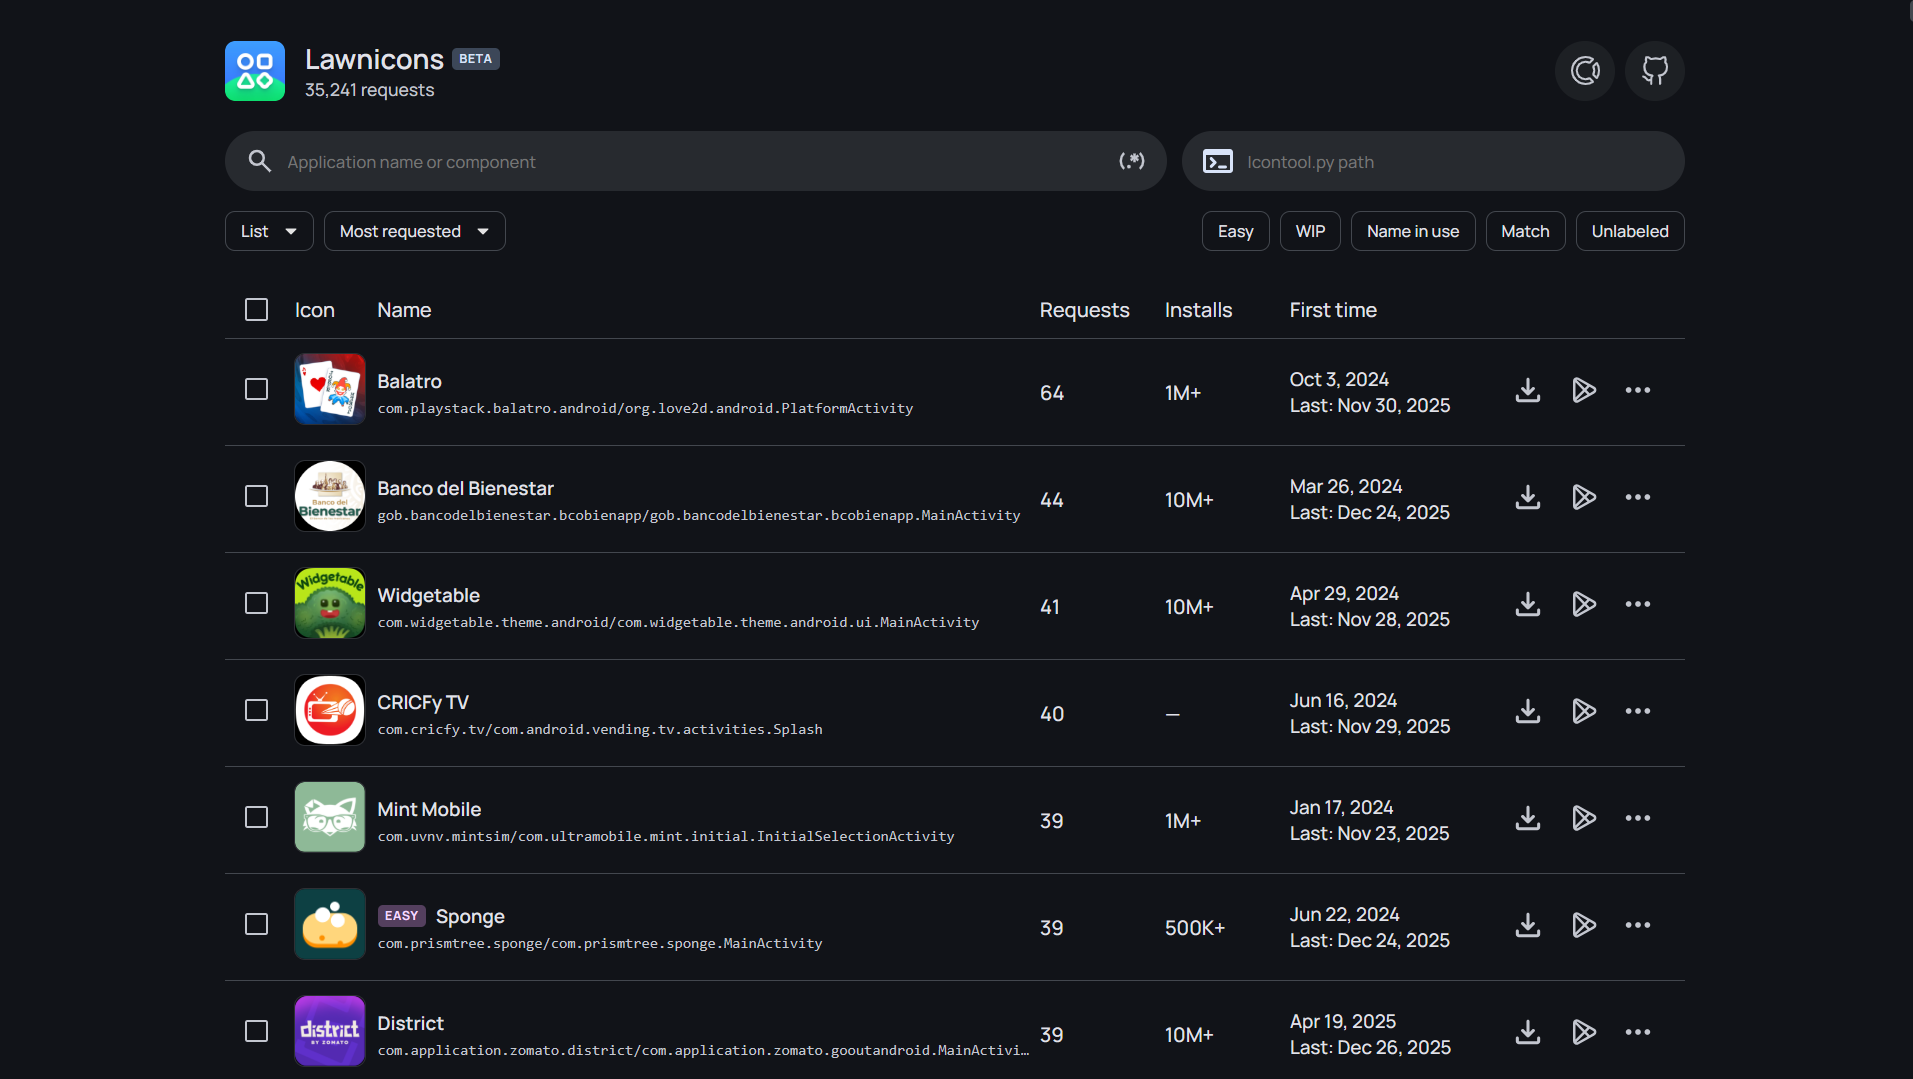1913x1079 pixels.
Task: Open the List view dropdown
Action: coord(268,230)
